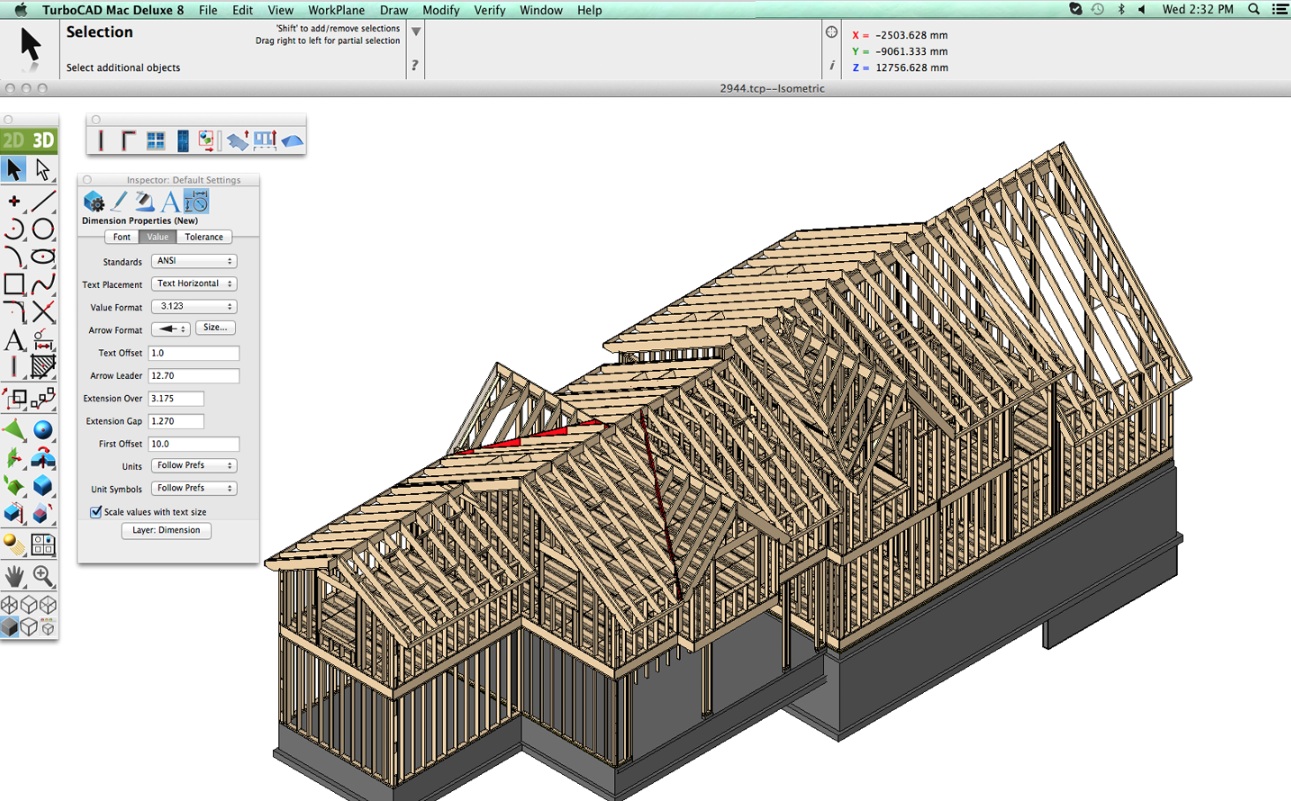
Task: Open the WorkPlane menu
Action: [x=336, y=10]
